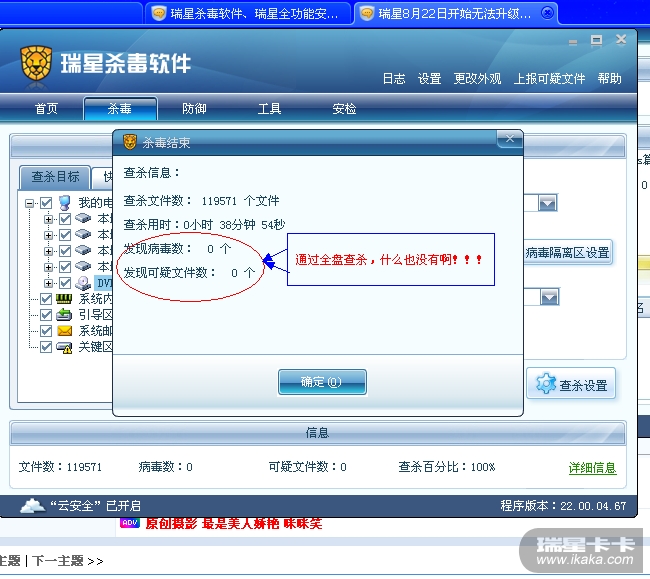Open the 日志 menu
650x579 pixels.
tap(393, 78)
